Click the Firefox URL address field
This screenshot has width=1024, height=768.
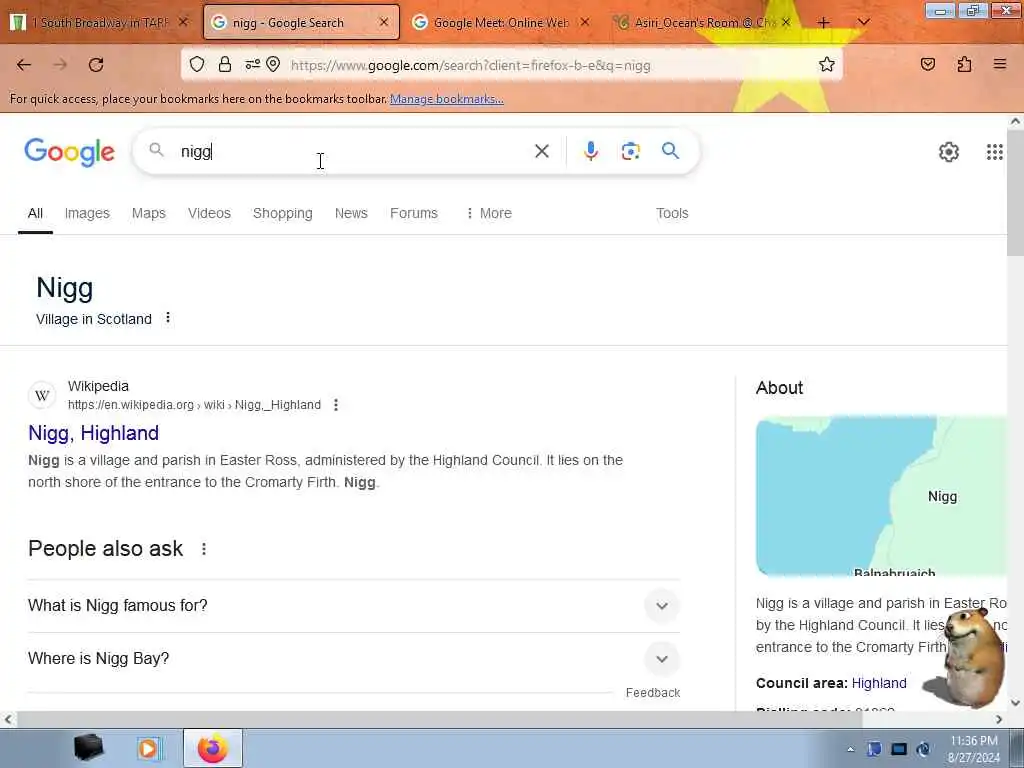pyautogui.click(x=549, y=65)
